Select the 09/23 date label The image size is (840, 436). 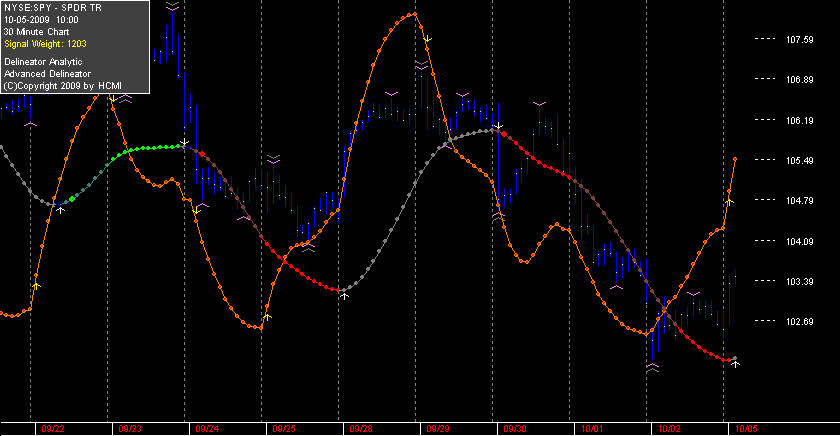130,429
